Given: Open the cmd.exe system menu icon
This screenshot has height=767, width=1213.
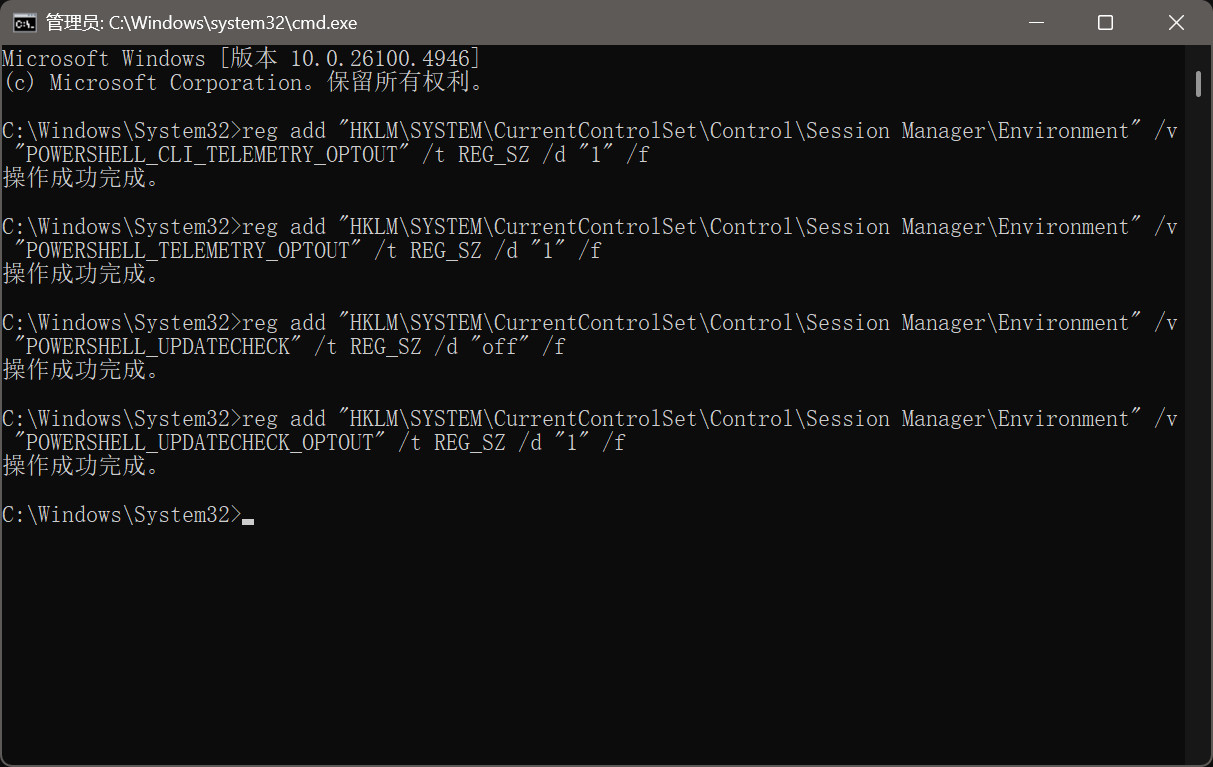Looking at the screenshot, I should 24,22.
